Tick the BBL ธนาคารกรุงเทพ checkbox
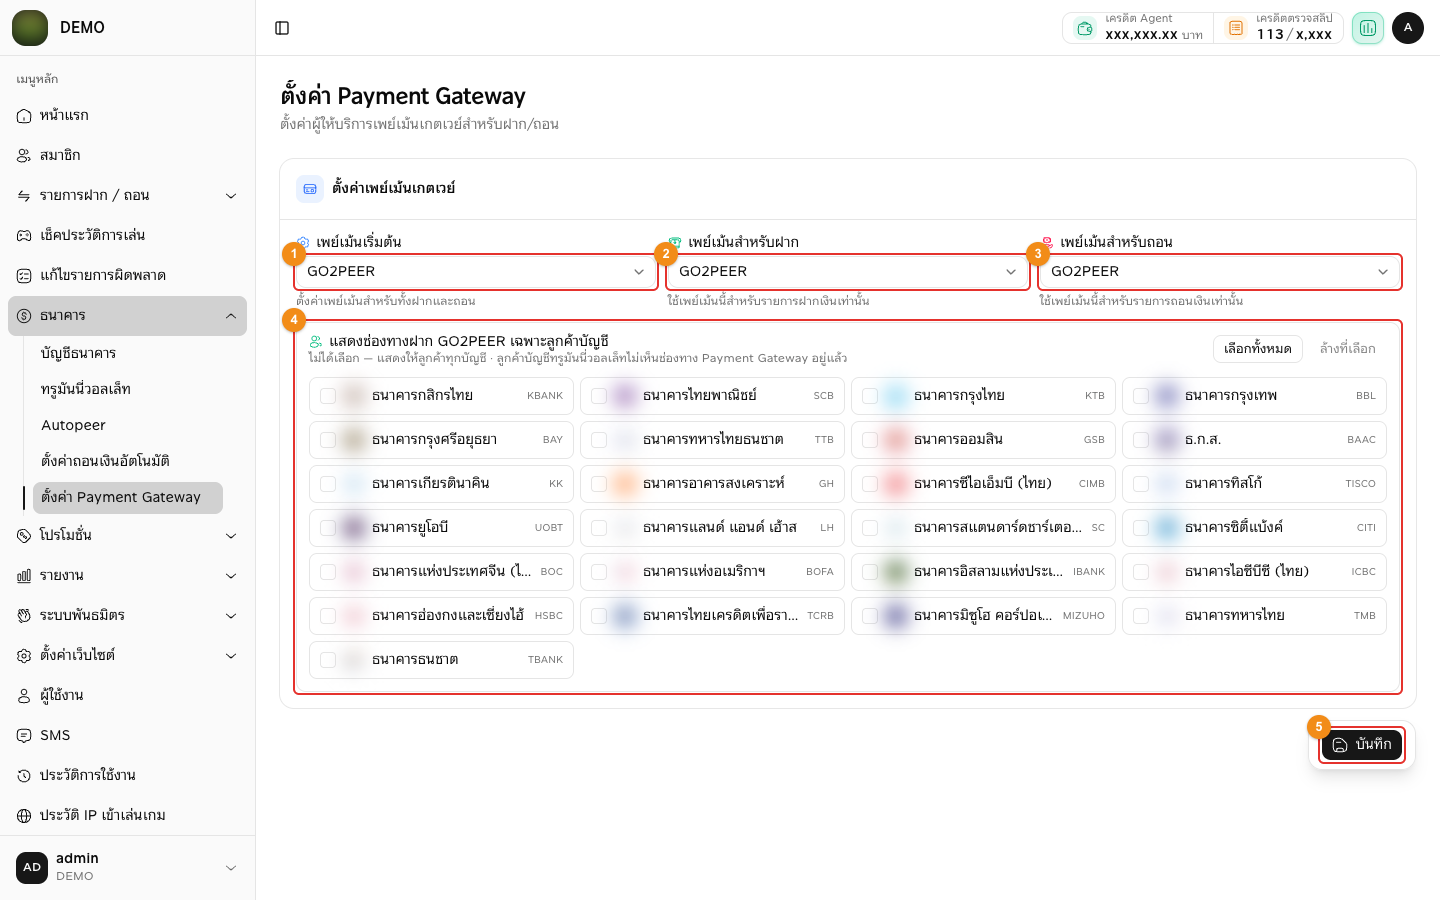 [1141, 396]
